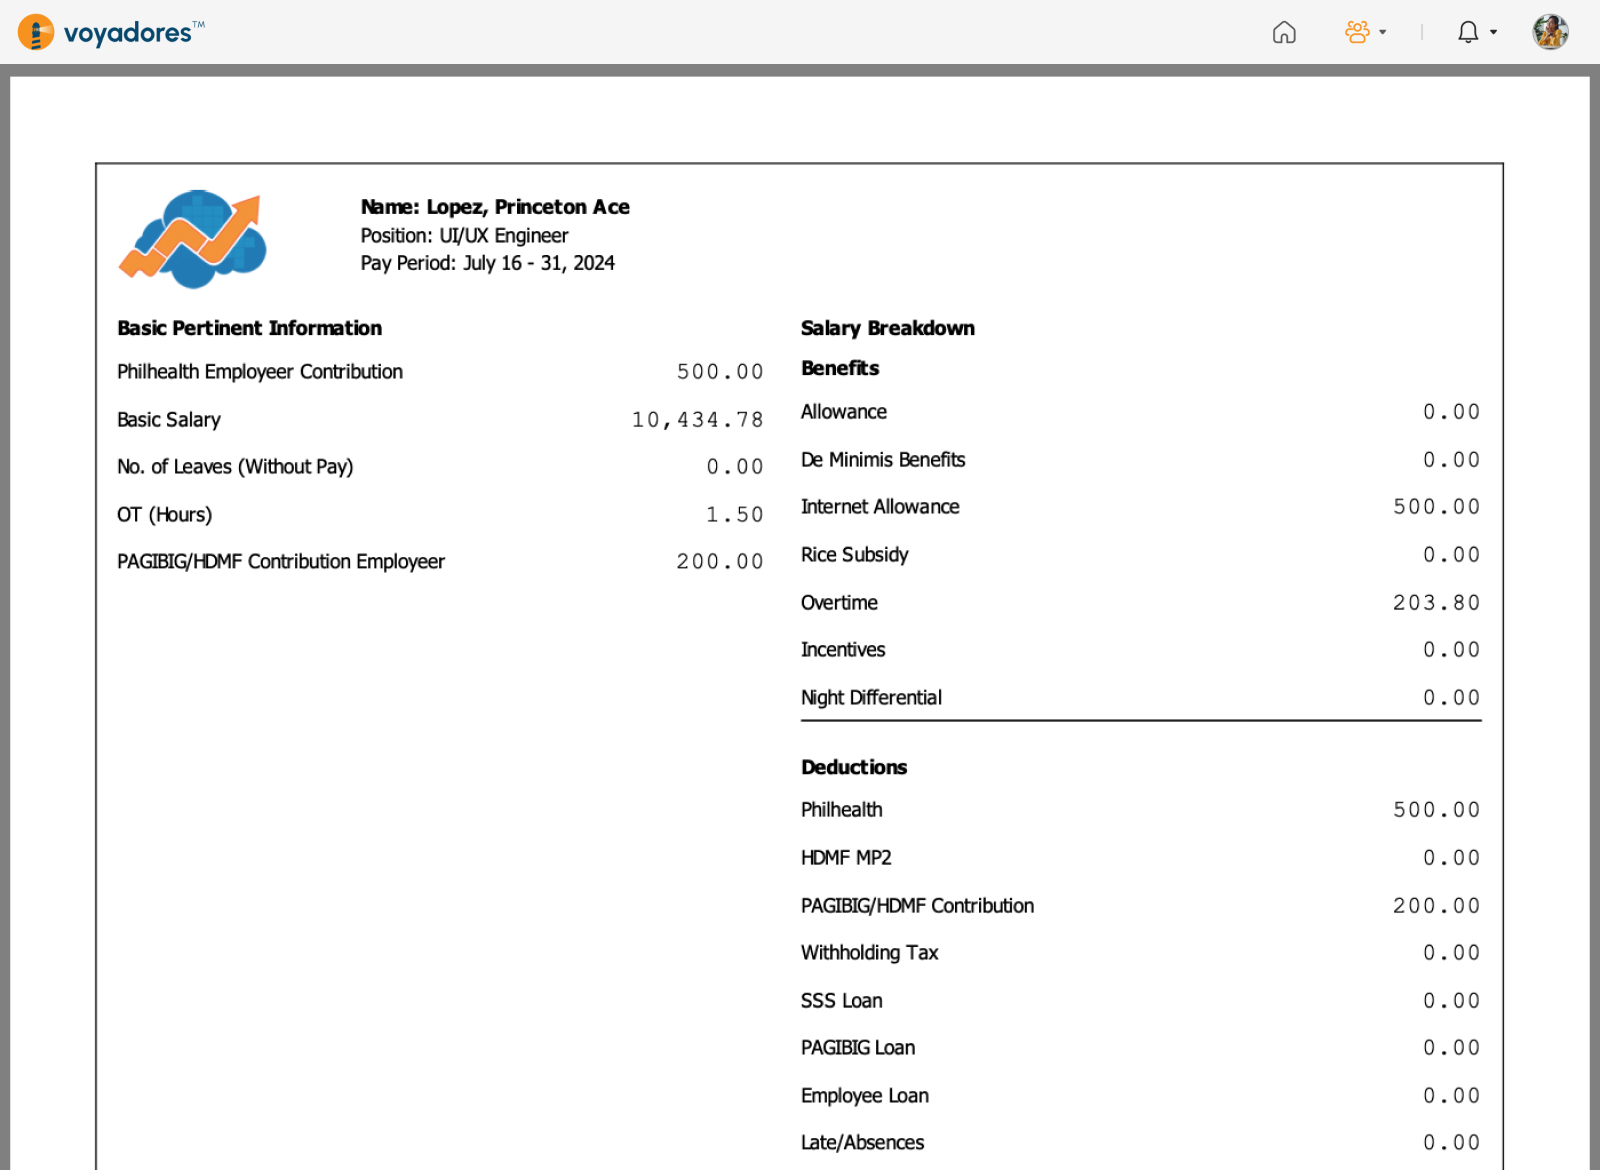1600x1170 pixels.
Task: Select the OT (Hours) value 1.50
Action: click(x=735, y=515)
